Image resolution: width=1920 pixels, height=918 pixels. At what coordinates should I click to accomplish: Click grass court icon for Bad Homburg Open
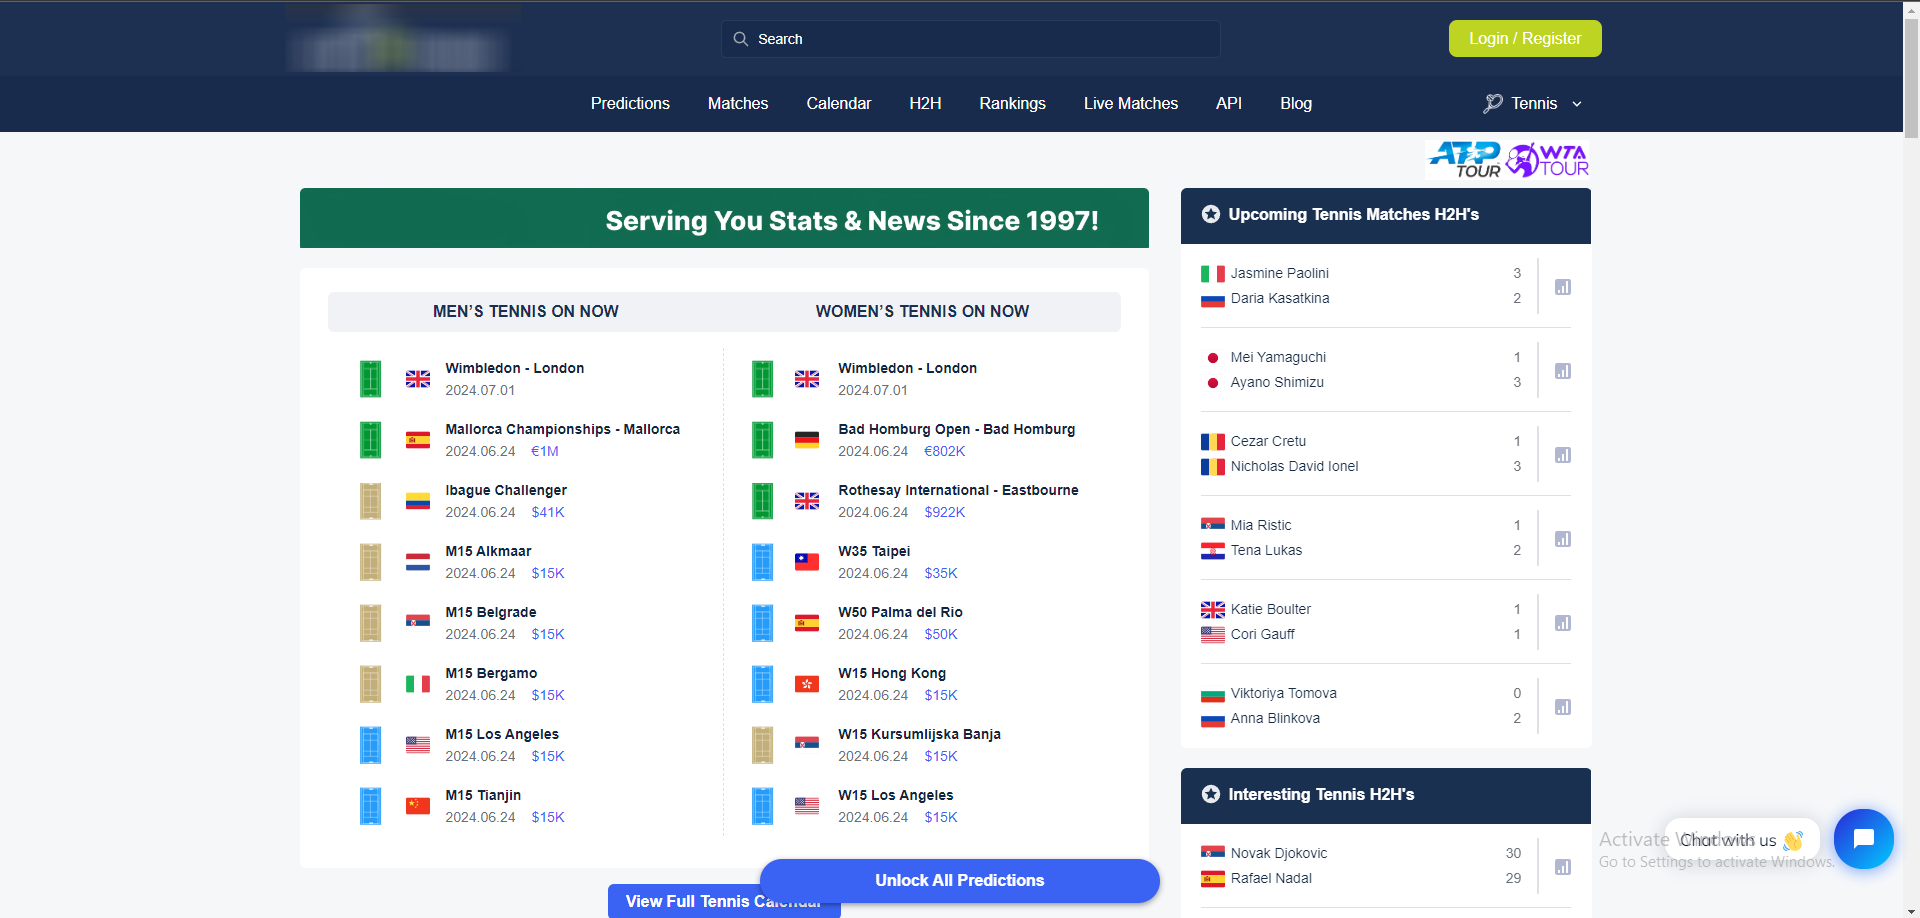[x=763, y=440]
